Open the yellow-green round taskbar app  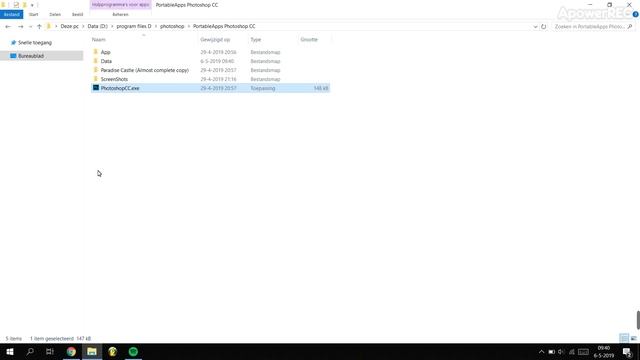point(113,351)
